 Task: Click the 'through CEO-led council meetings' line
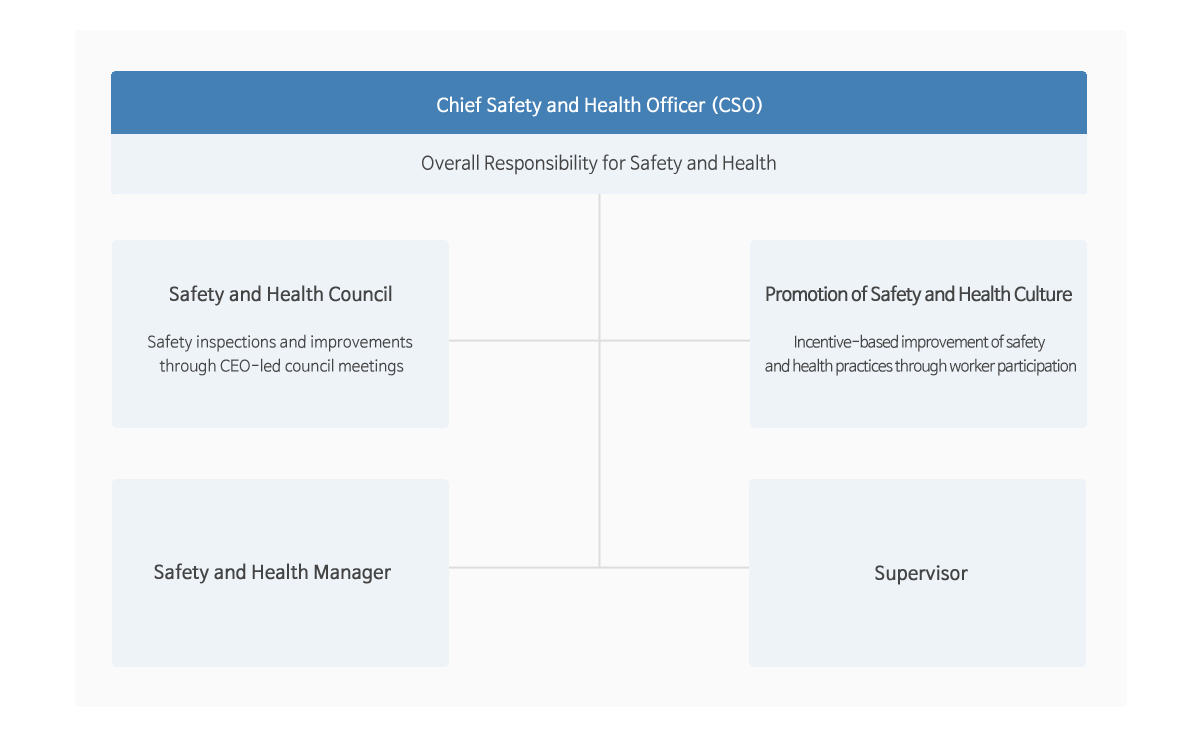[x=281, y=366]
